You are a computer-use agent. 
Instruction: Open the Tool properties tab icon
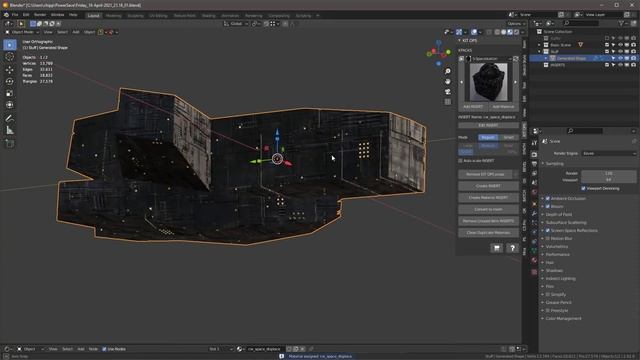pos(534,142)
